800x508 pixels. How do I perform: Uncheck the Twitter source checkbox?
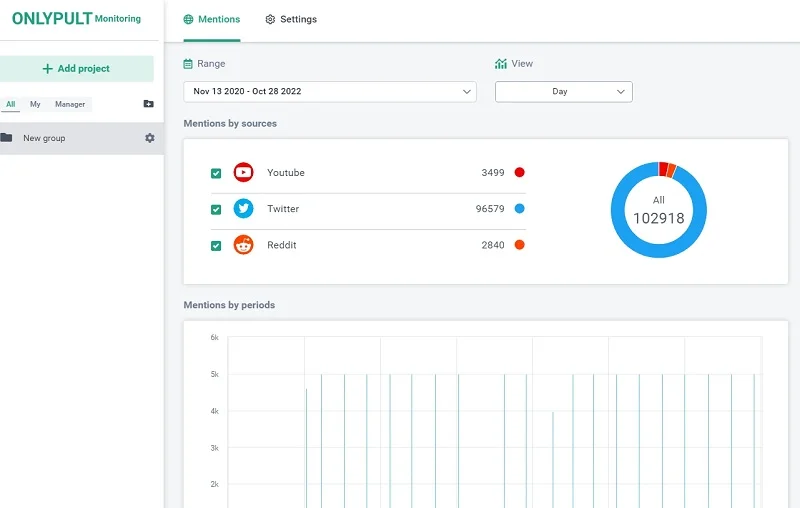(x=216, y=209)
